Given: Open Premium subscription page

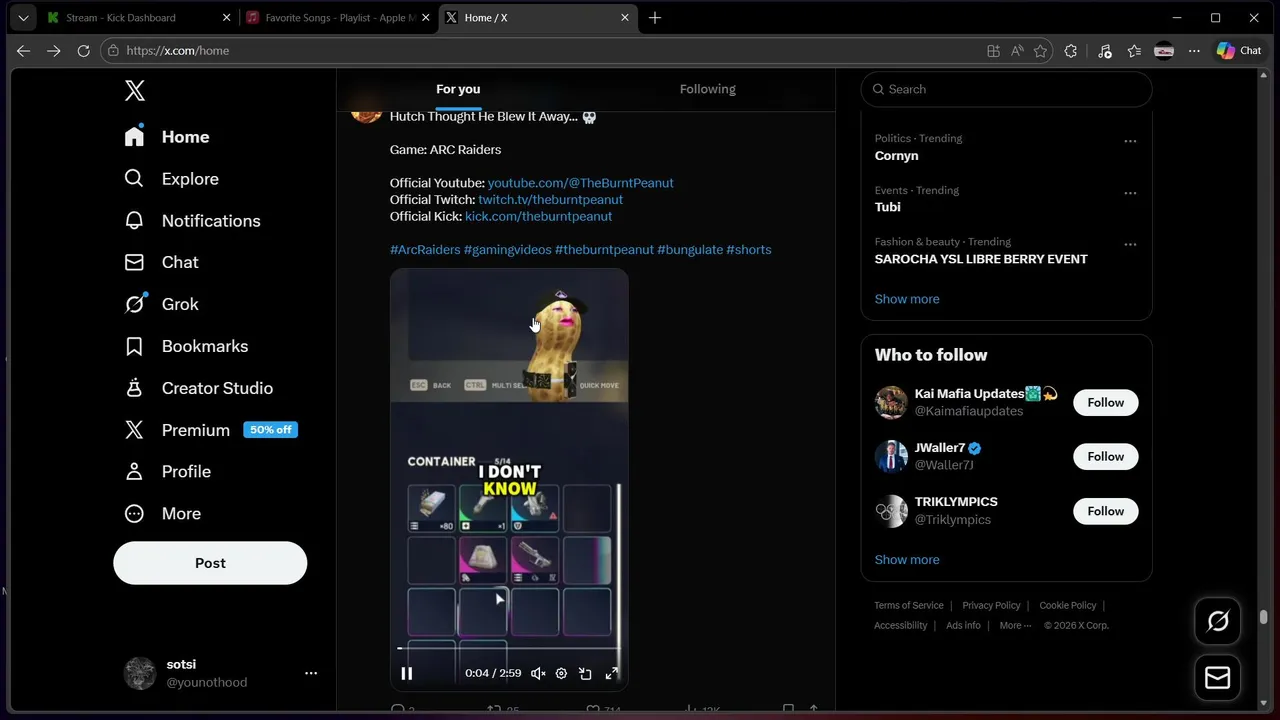Looking at the screenshot, I should 211,430.
